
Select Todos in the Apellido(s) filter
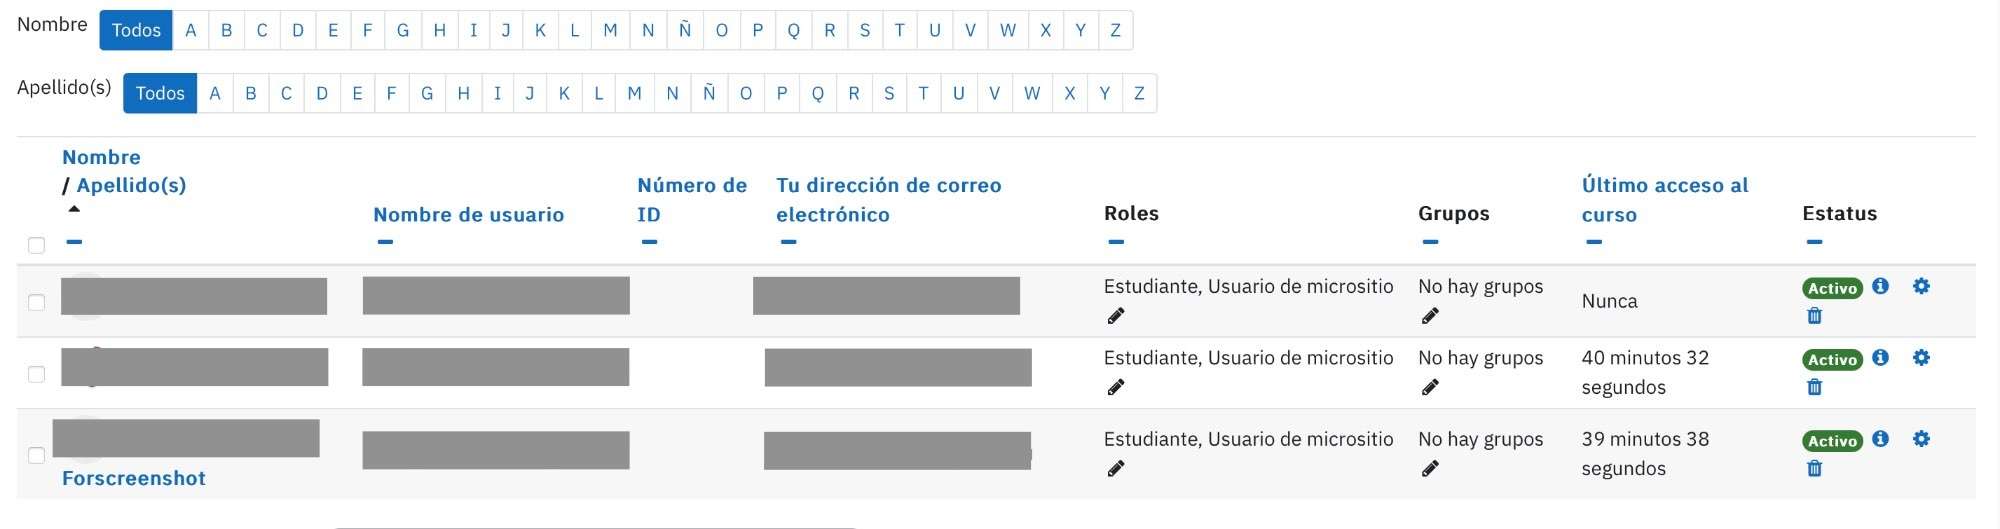tap(160, 93)
